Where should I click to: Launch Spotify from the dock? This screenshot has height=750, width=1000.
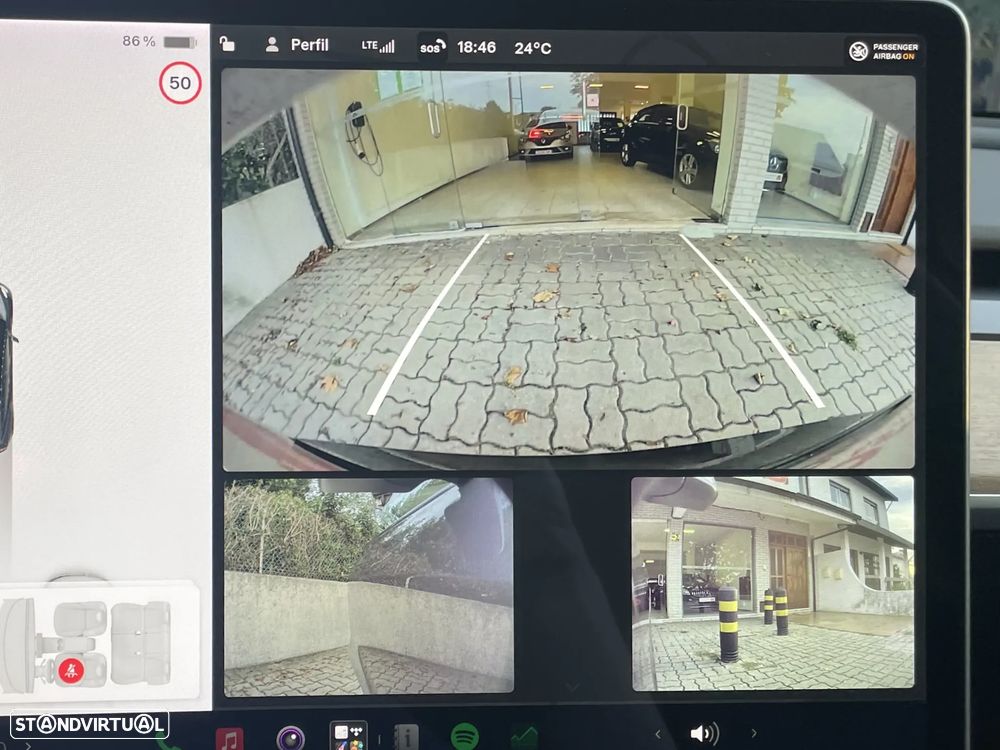point(465,736)
